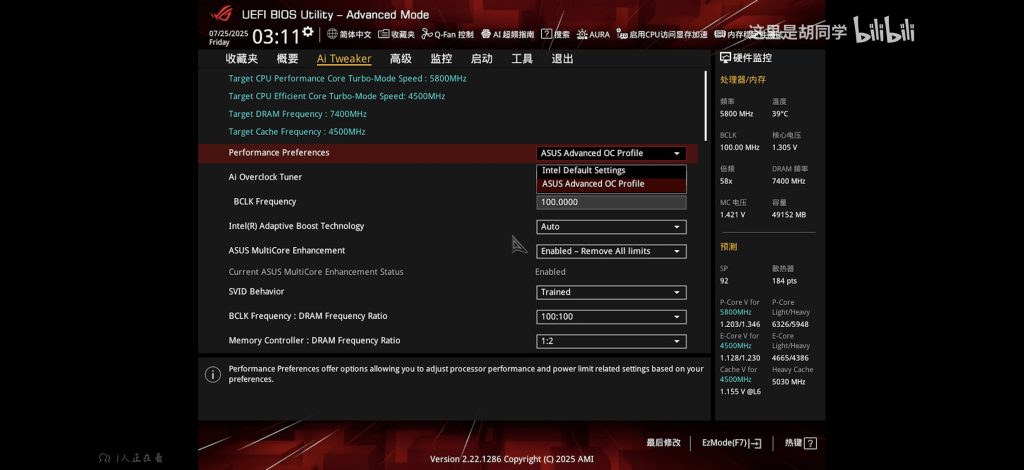
Task: Click the 1.305 V core voltage value
Action: [x=785, y=148]
